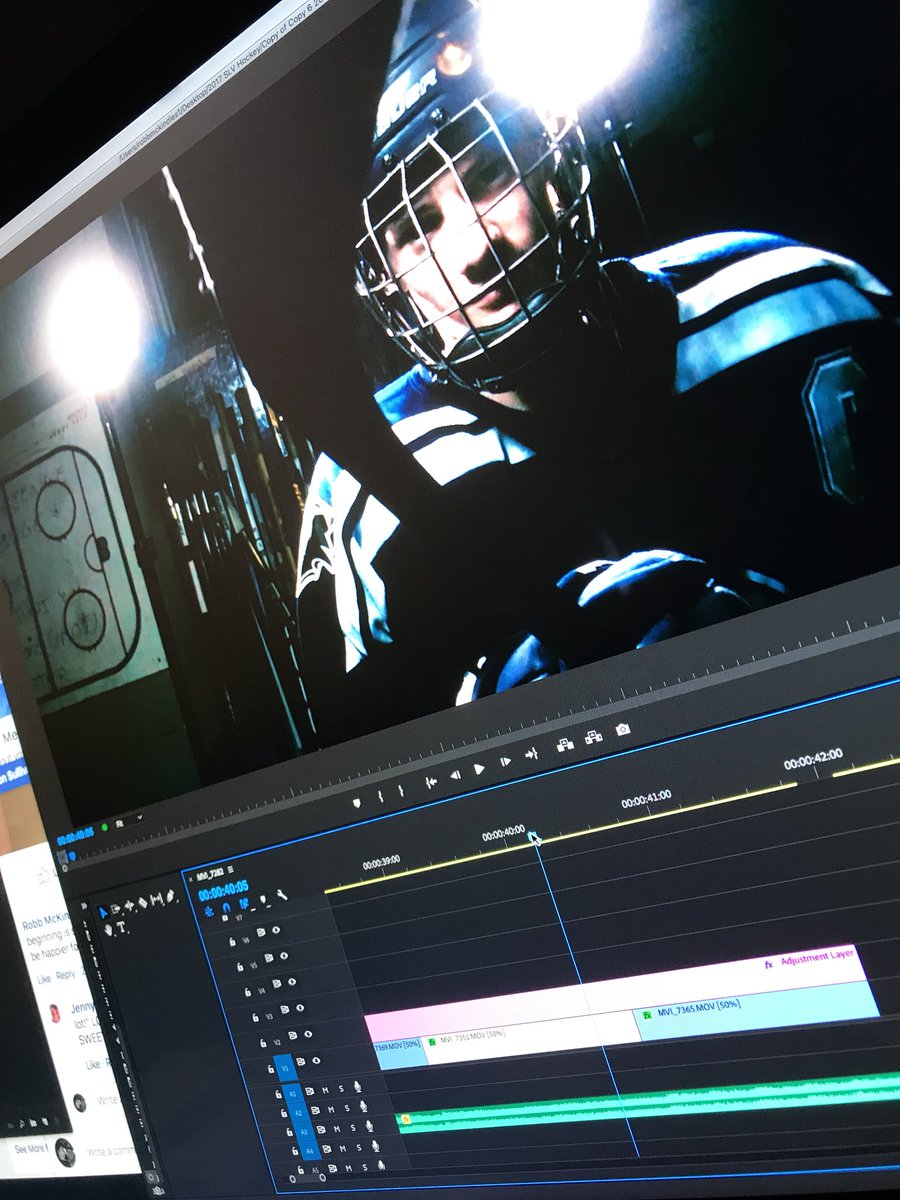The width and height of the screenshot is (900, 1200).
Task: Open Program Monitor zoom level Fit dropdown
Action: (129, 821)
